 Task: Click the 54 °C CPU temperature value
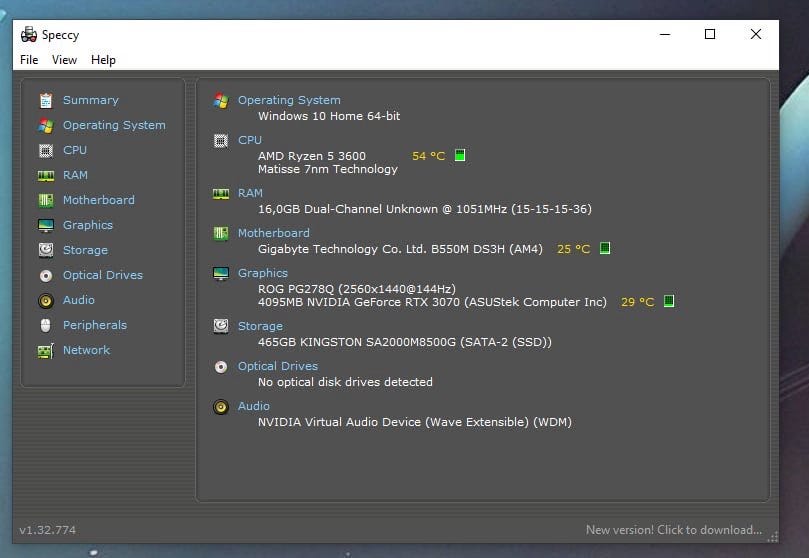click(428, 156)
